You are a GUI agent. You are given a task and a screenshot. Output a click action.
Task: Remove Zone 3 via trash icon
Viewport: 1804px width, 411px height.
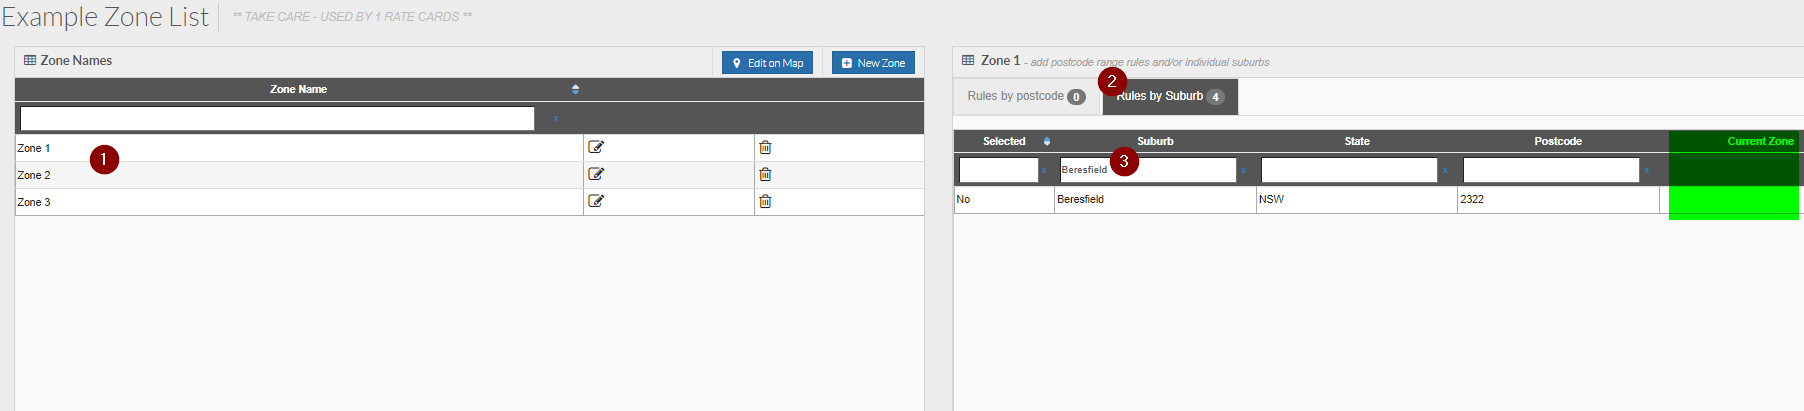[765, 201]
